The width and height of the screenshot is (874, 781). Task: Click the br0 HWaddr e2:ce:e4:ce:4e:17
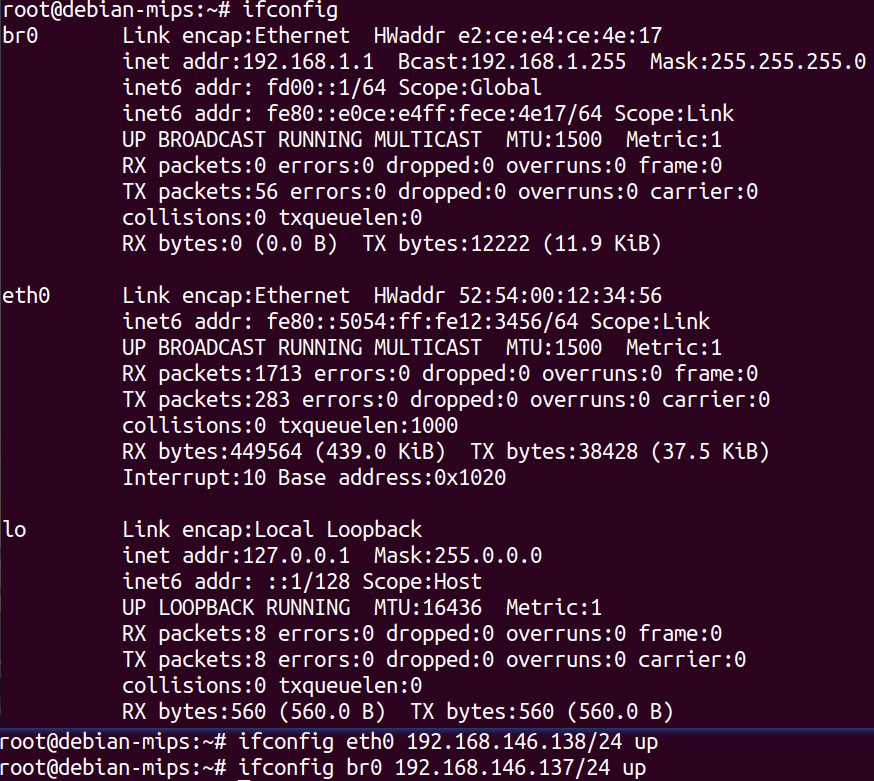[518, 36]
